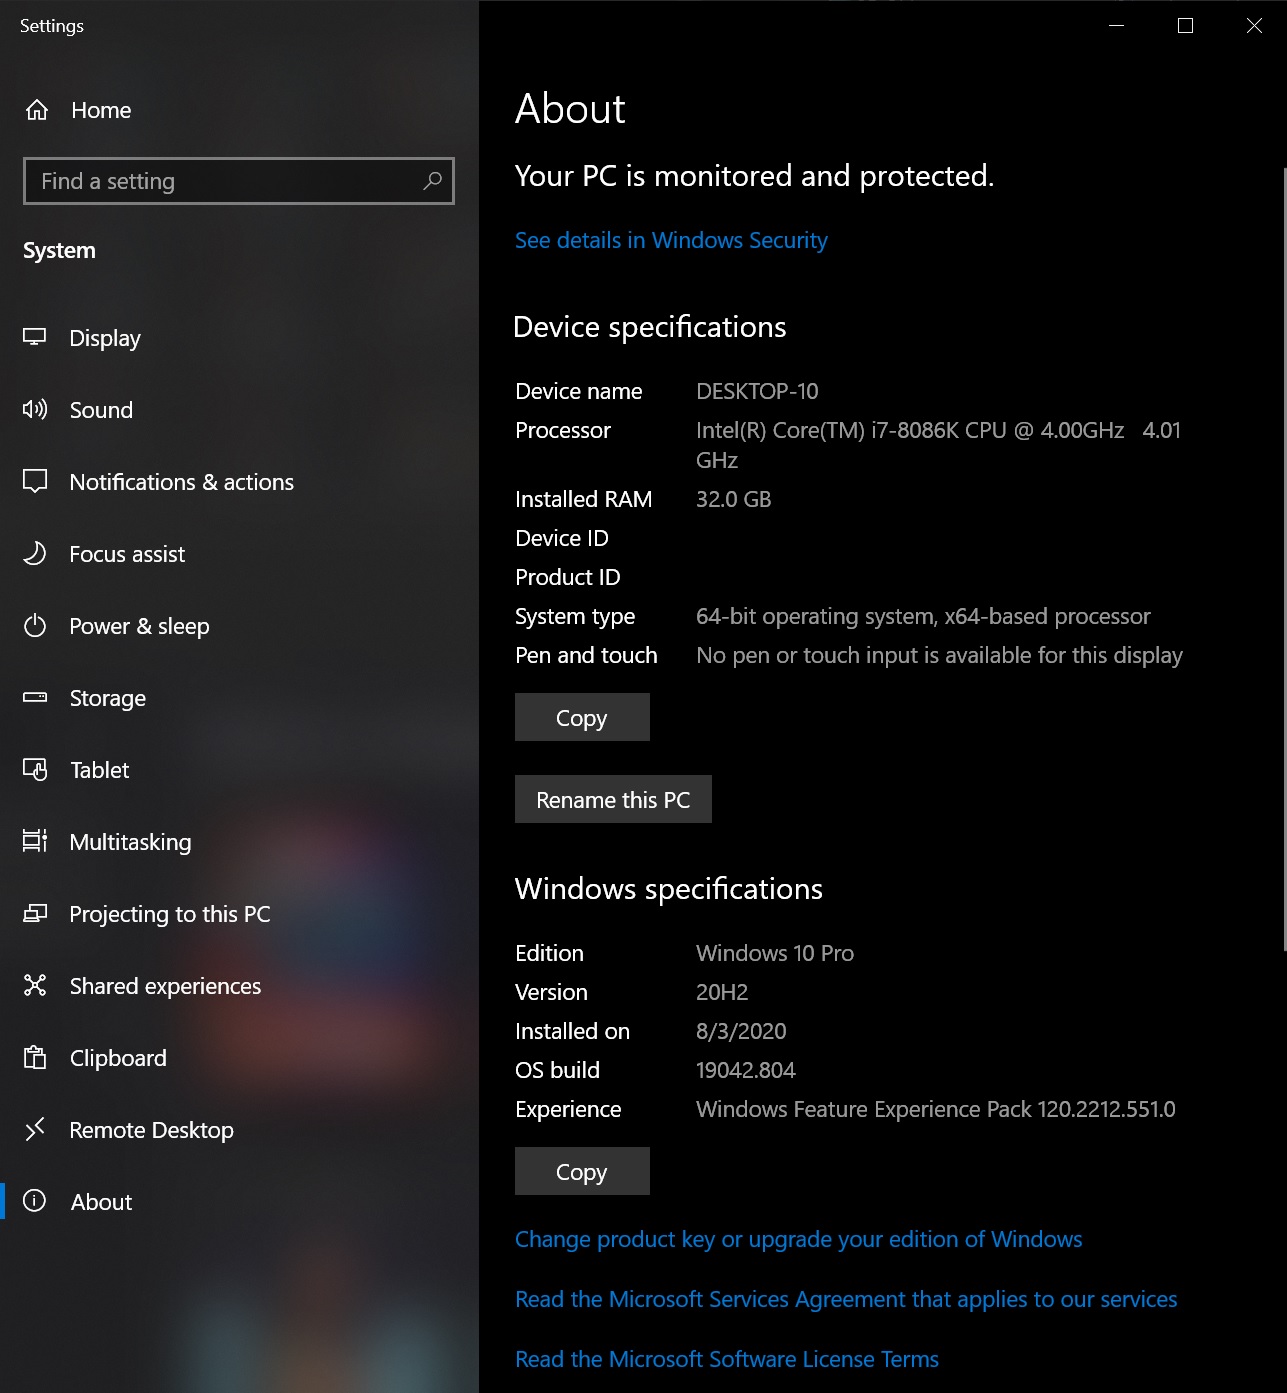Close the Settings window
The height and width of the screenshot is (1393, 1287).
click(x=1253, y=25)
